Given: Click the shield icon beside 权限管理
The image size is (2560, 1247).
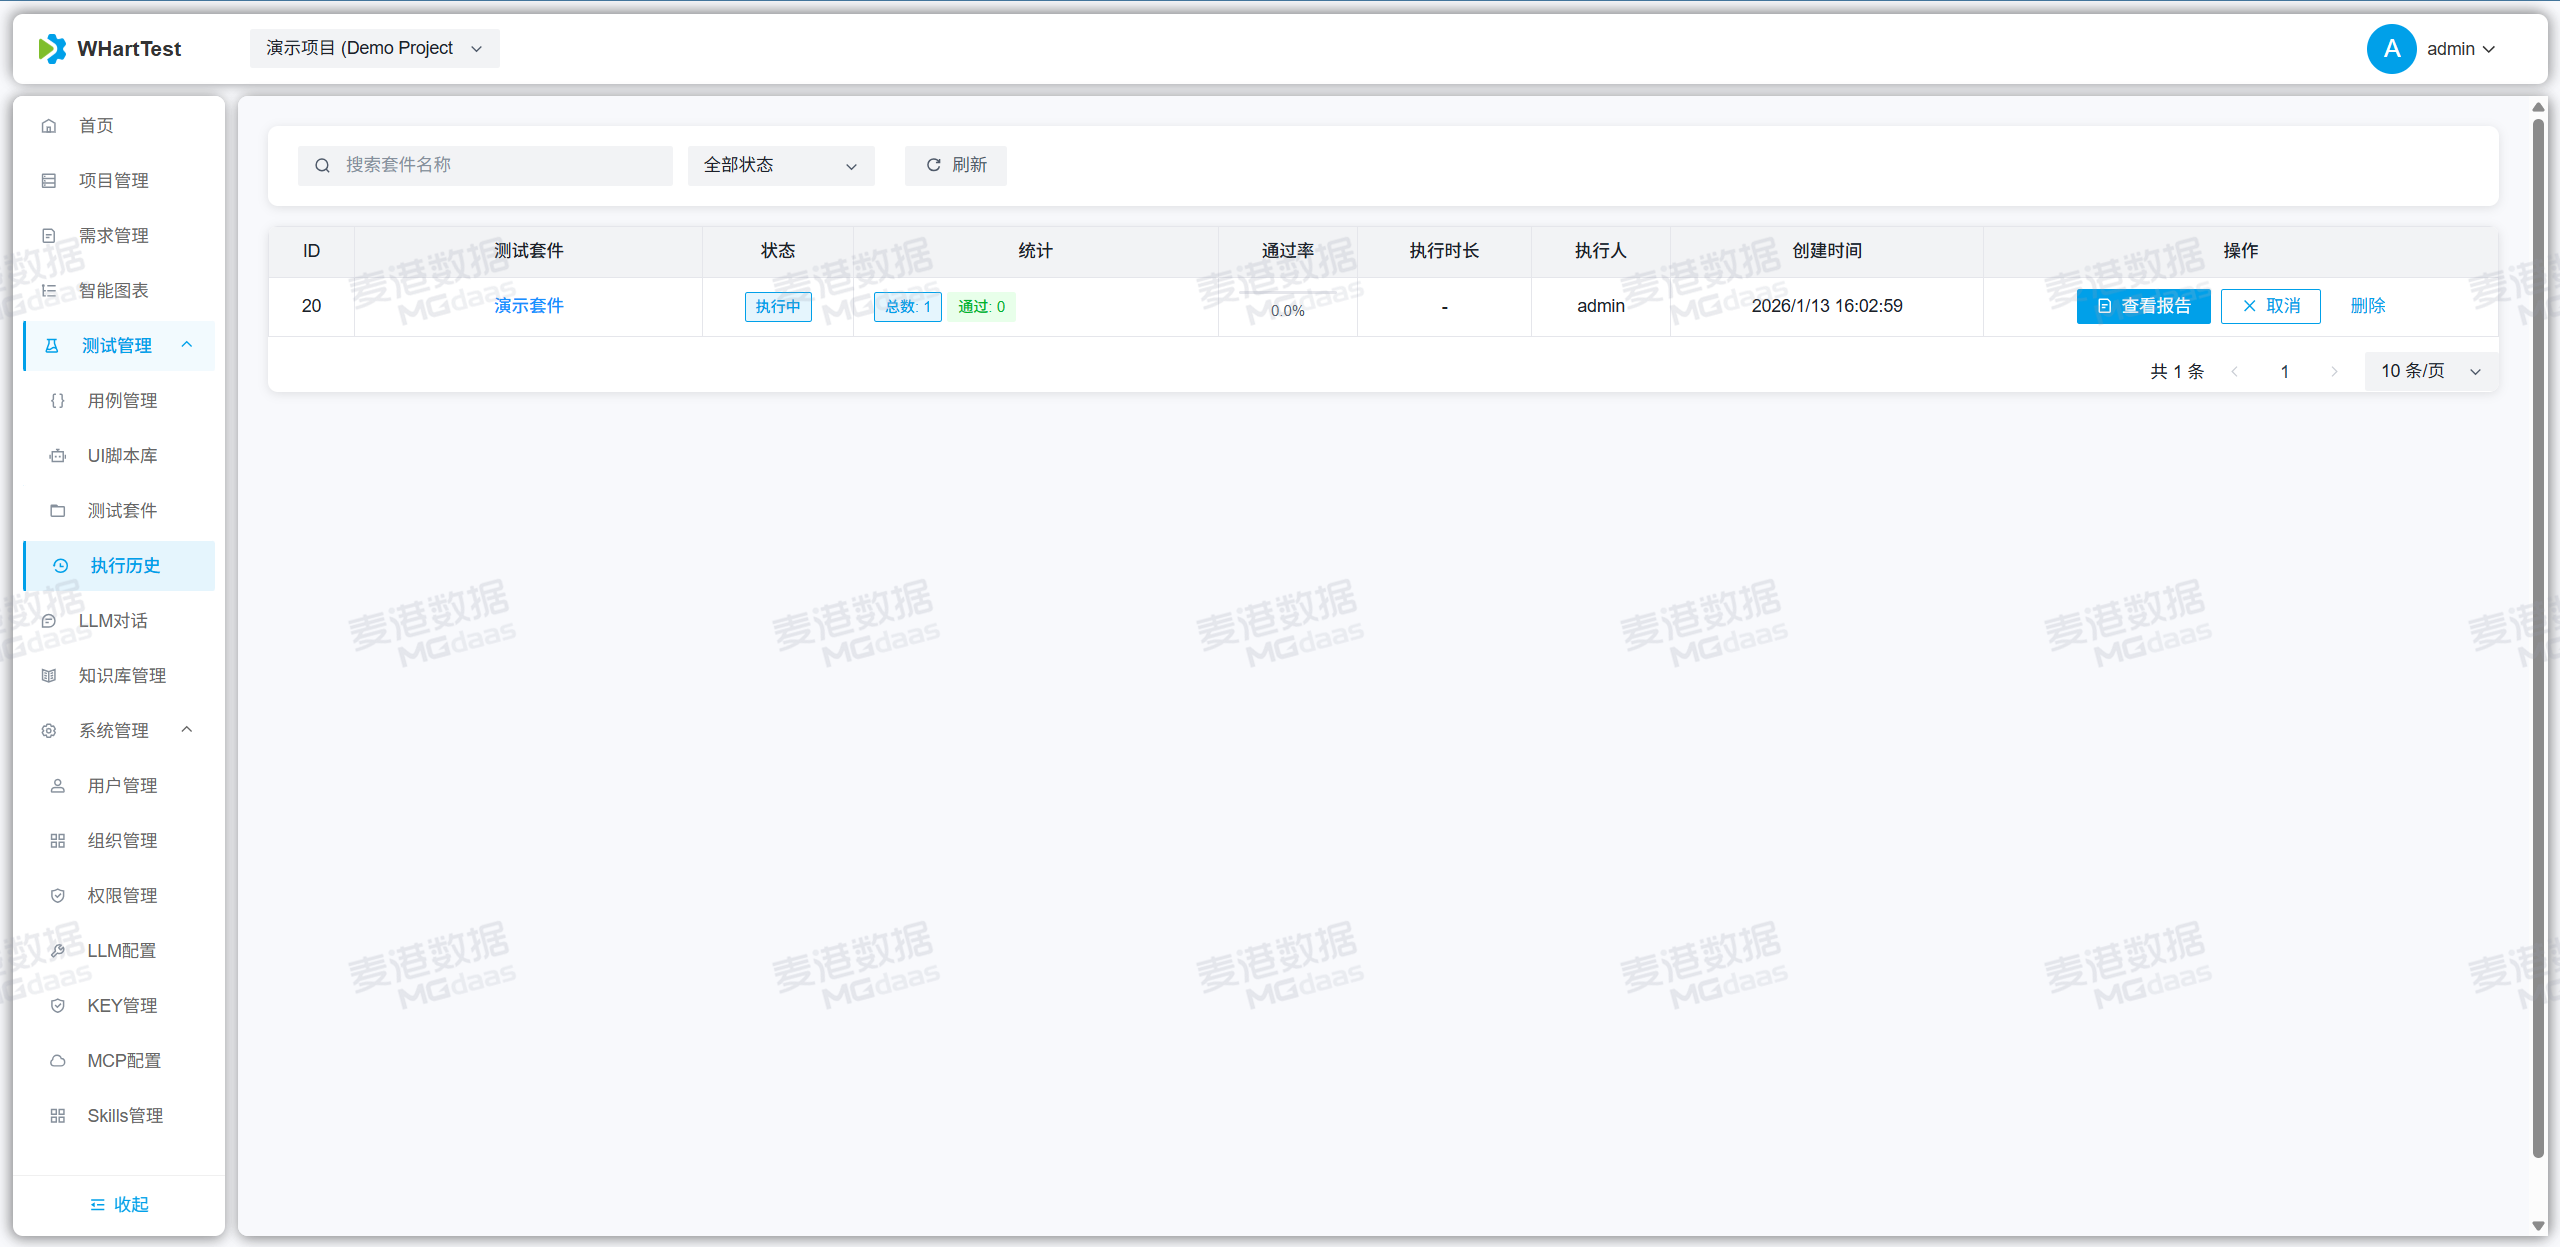Looking at the screenshot, I should (x=58, y=896).
